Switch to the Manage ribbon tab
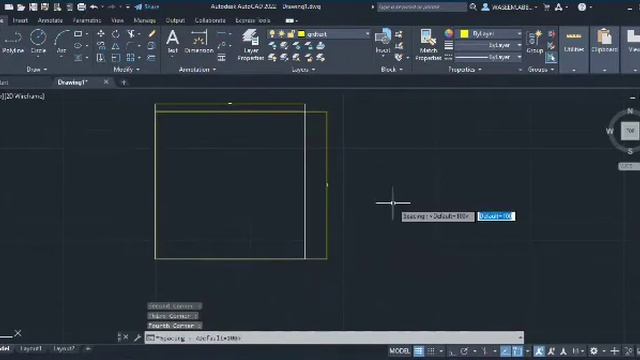640x360 pixels. 144,20
